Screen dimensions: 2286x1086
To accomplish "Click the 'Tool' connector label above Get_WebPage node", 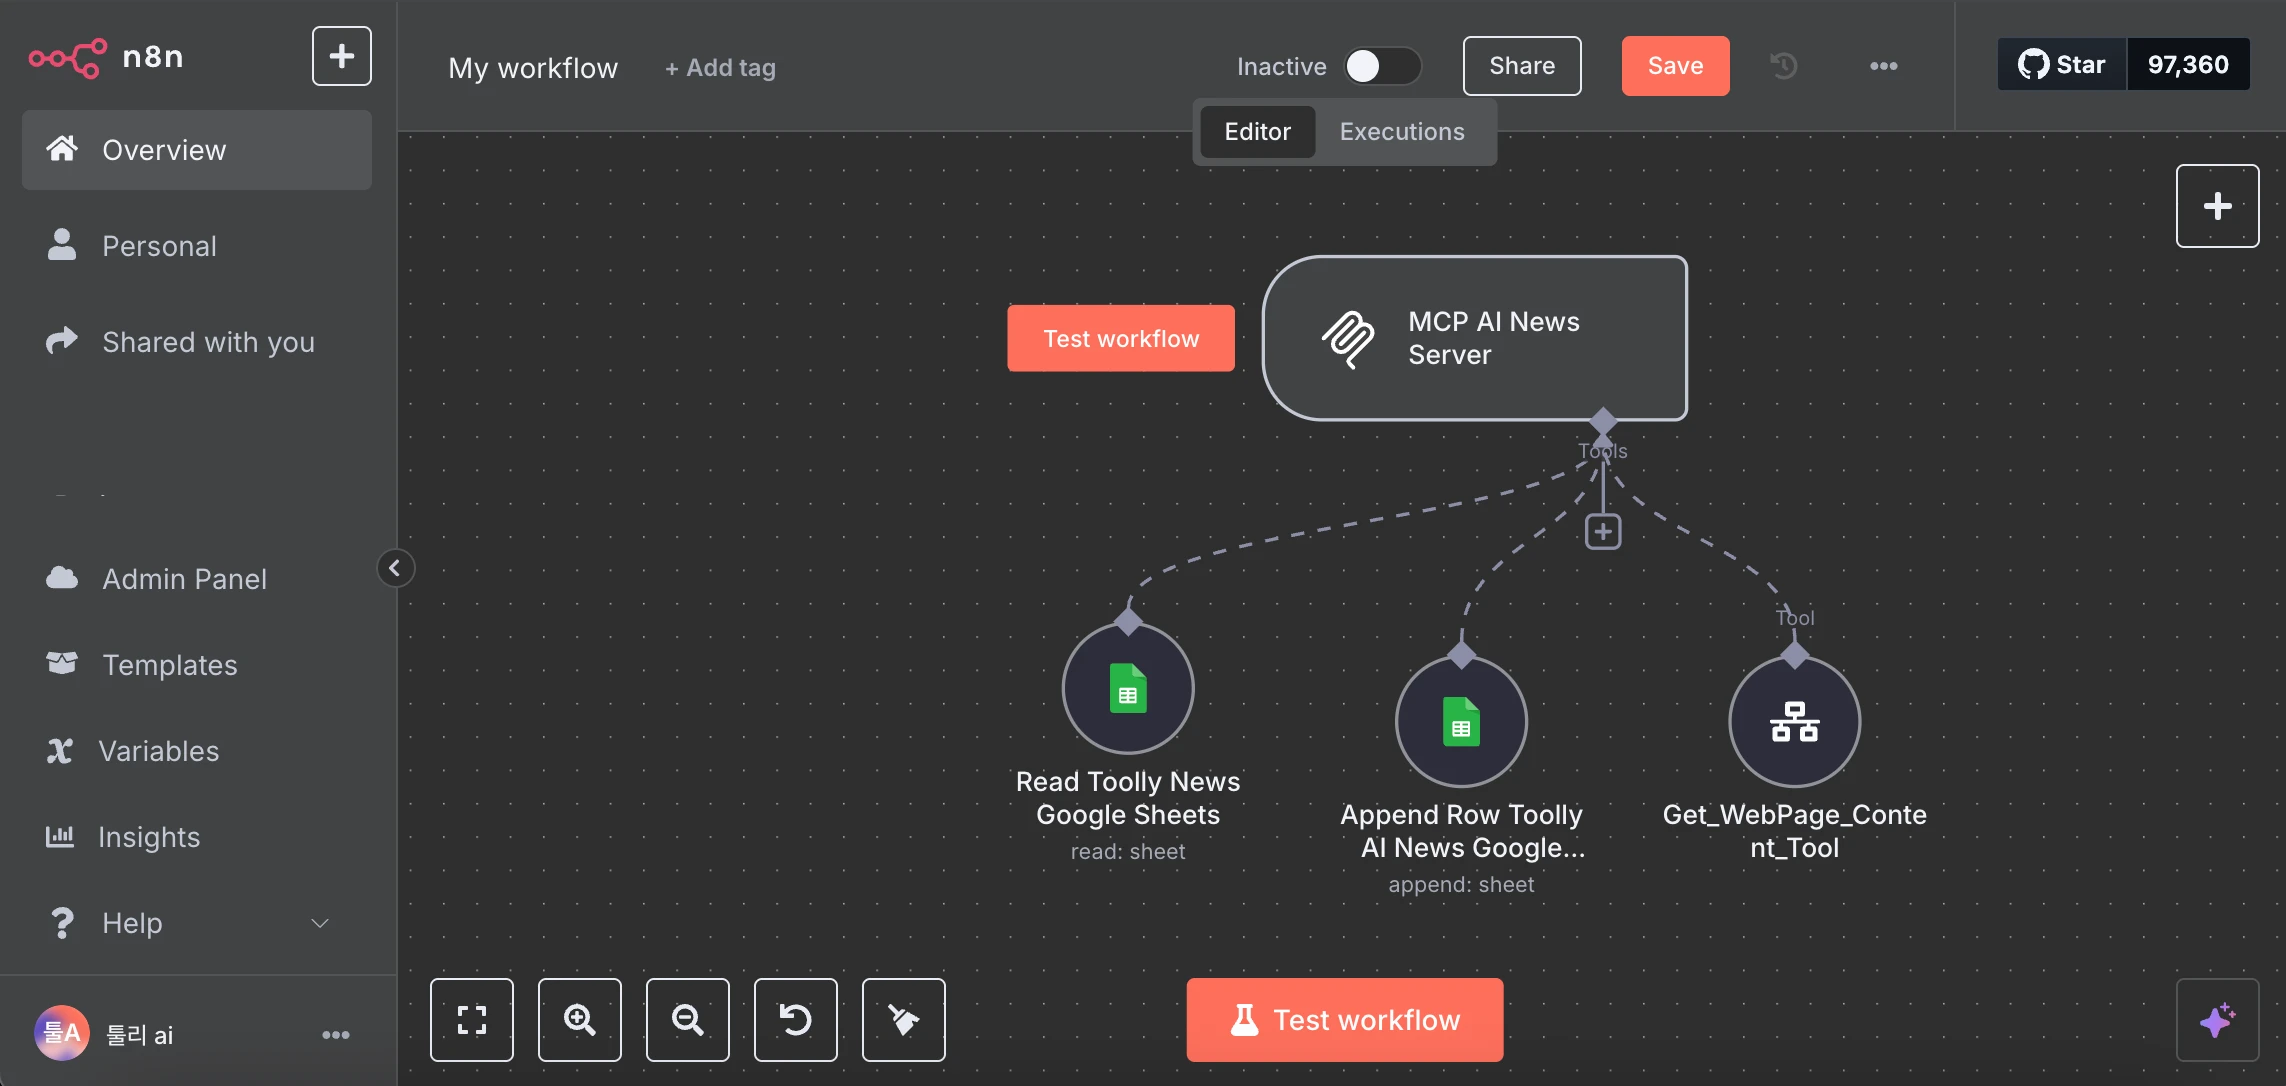I will point(1795,618).
